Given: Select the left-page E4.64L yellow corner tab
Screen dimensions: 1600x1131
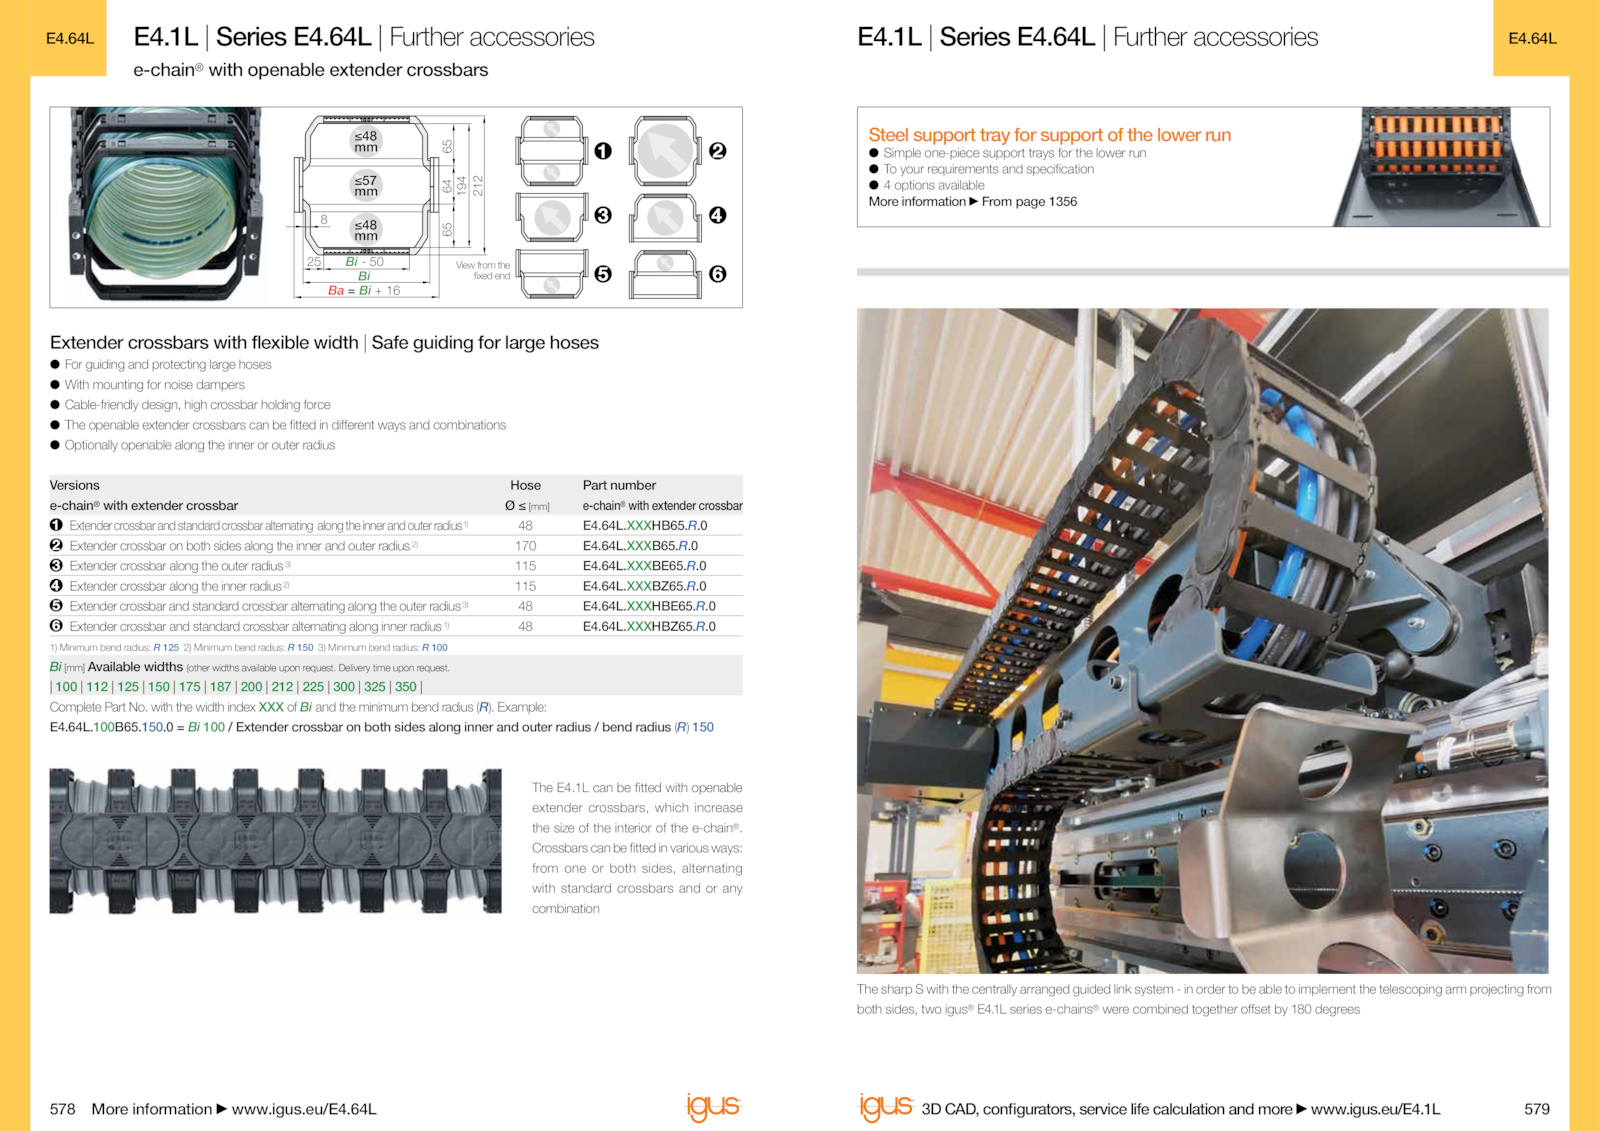Looking at the screenshot, I should point(69,38).
